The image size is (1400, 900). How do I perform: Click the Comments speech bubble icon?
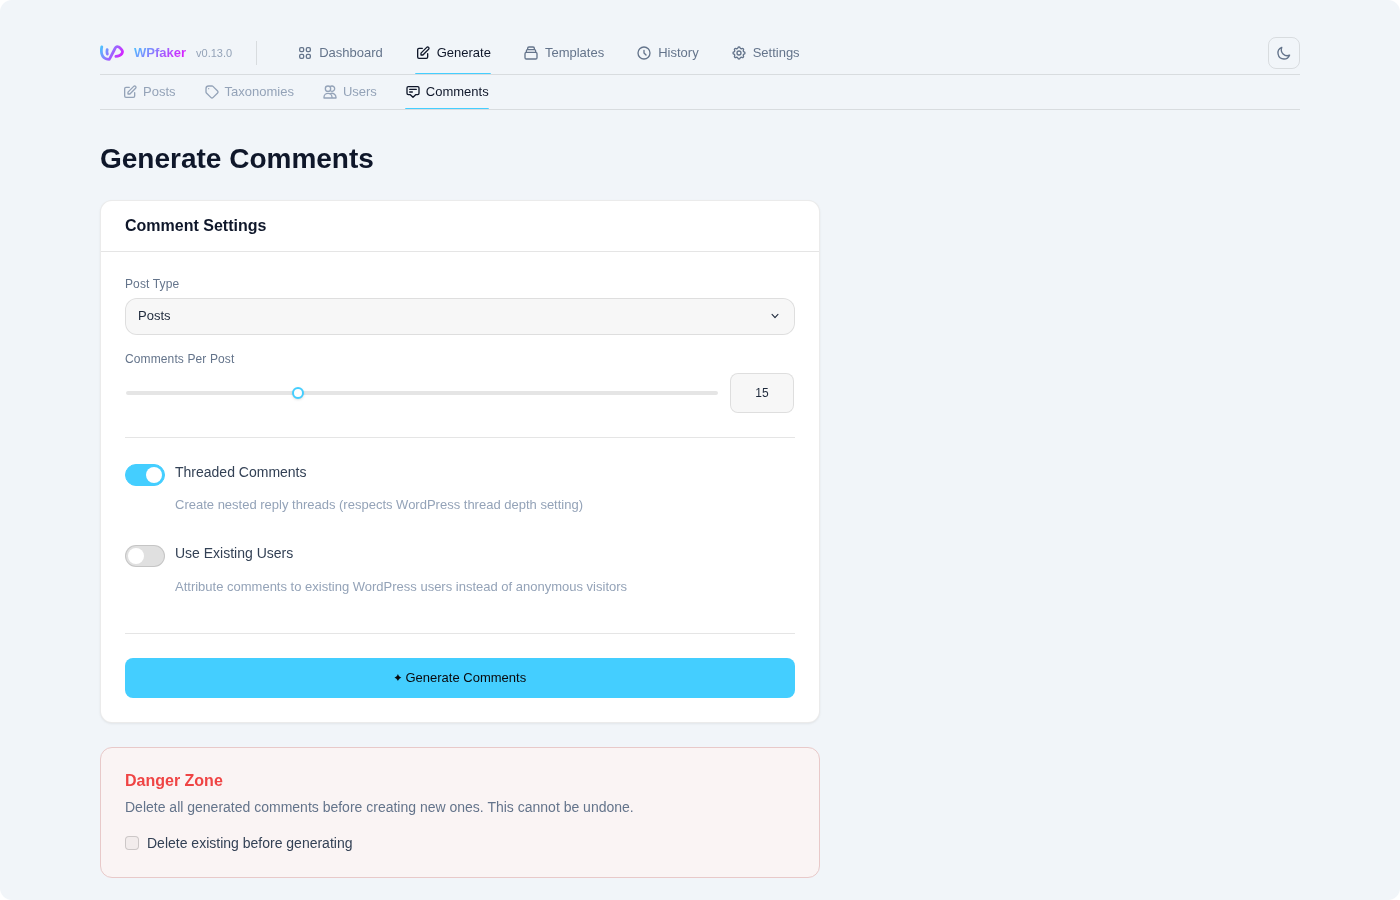point(412,91)
